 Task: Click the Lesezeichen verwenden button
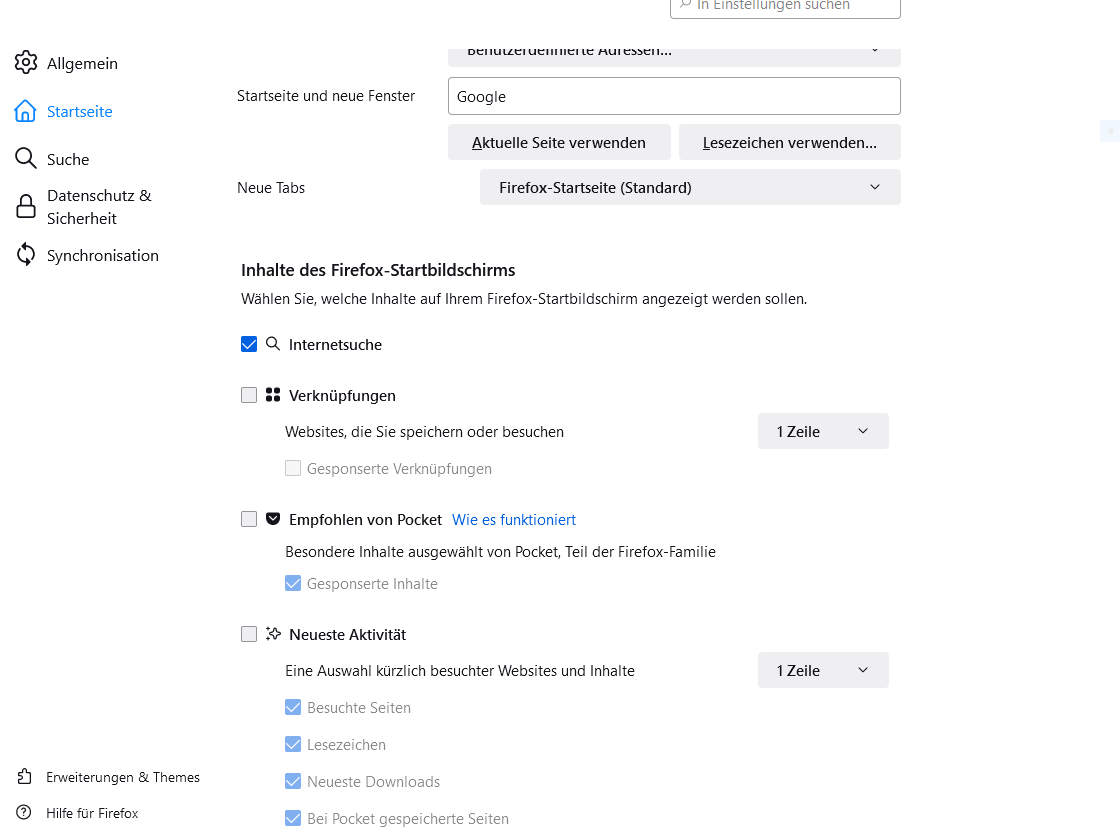790,142
